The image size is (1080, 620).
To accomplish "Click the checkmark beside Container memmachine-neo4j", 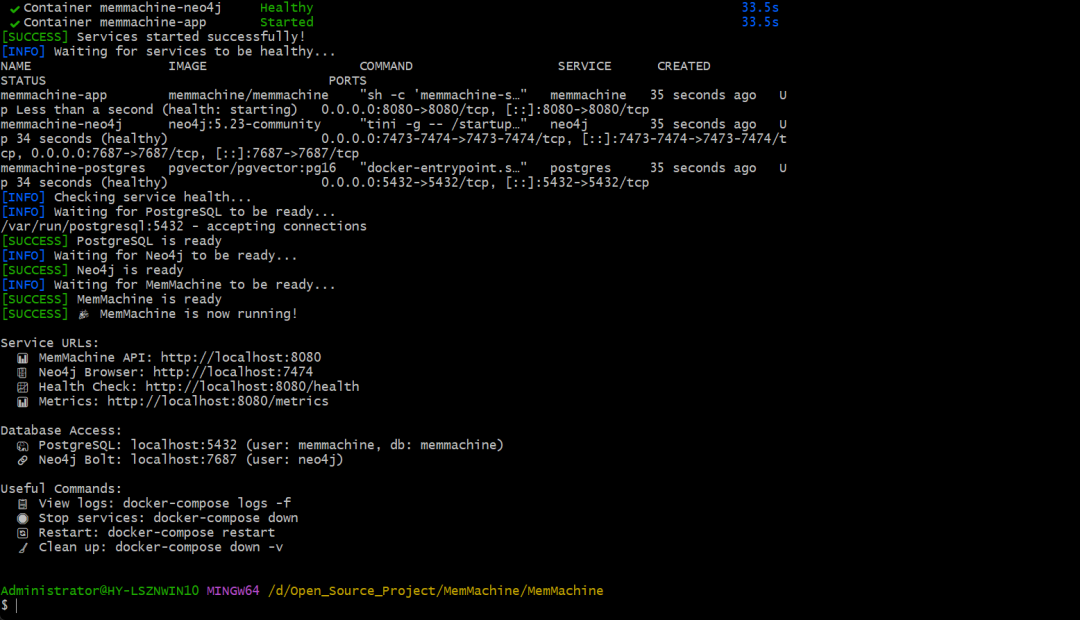I will [14, 9].
